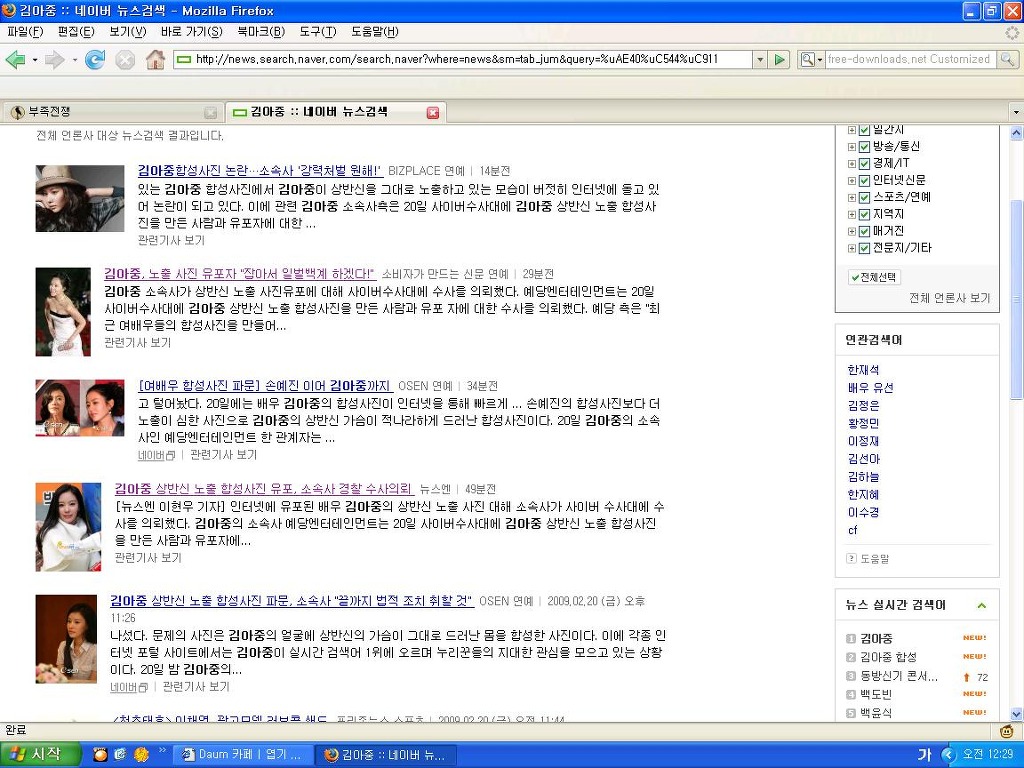Uncheck the 방송/통신 checkbox
Viewport: 1024px width, 768px height.
point(864,147)
